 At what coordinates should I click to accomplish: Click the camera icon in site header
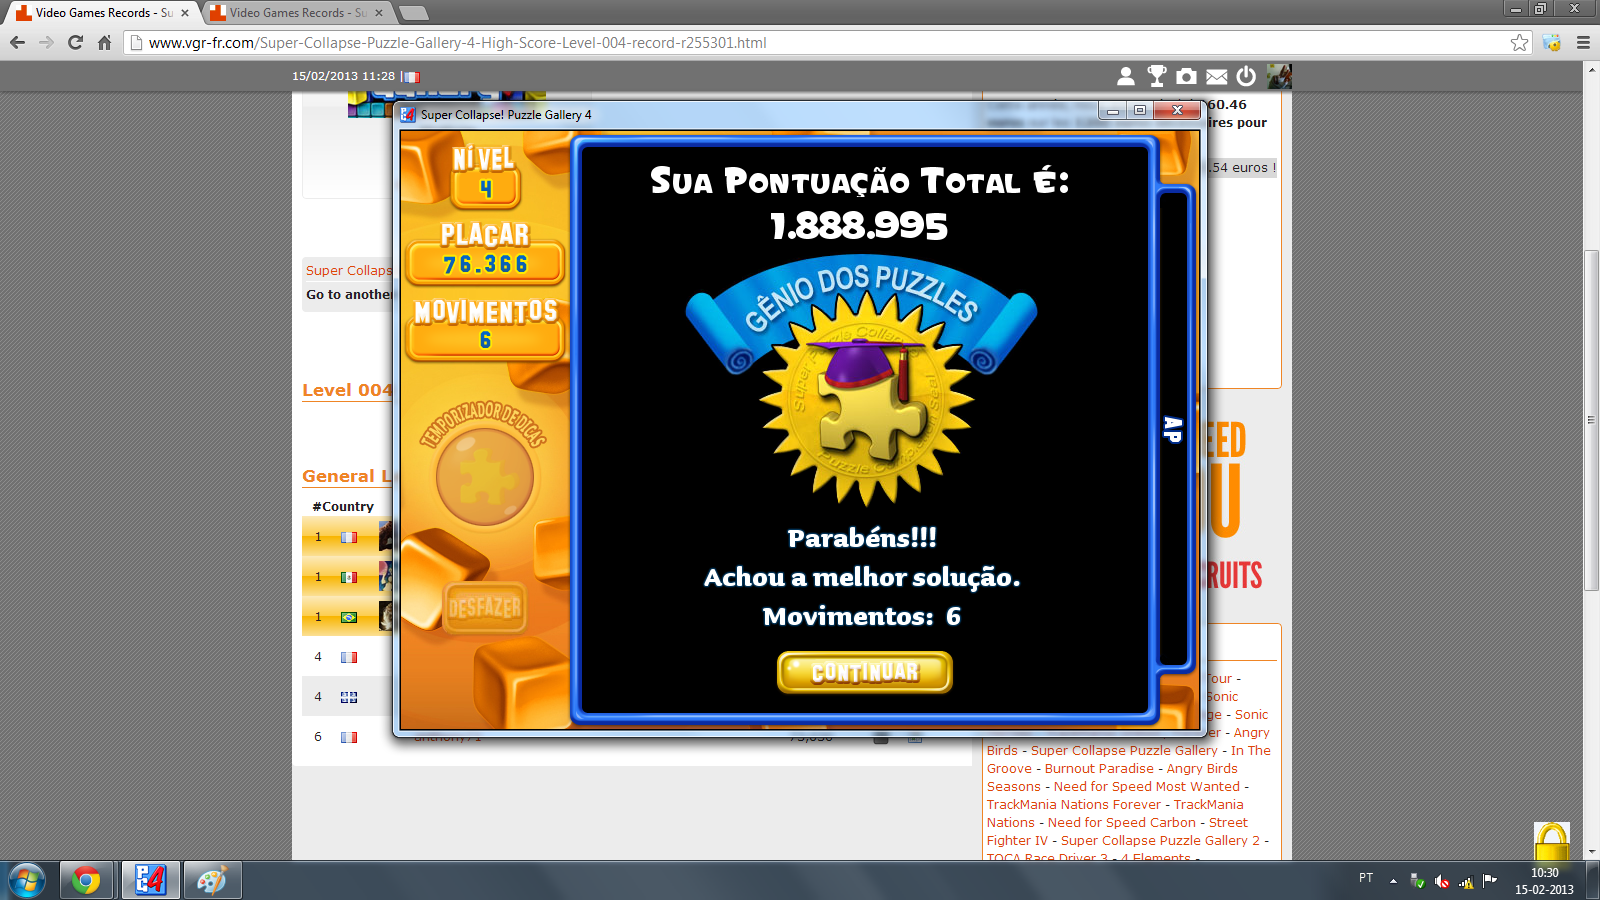(x=1186, y=76)
